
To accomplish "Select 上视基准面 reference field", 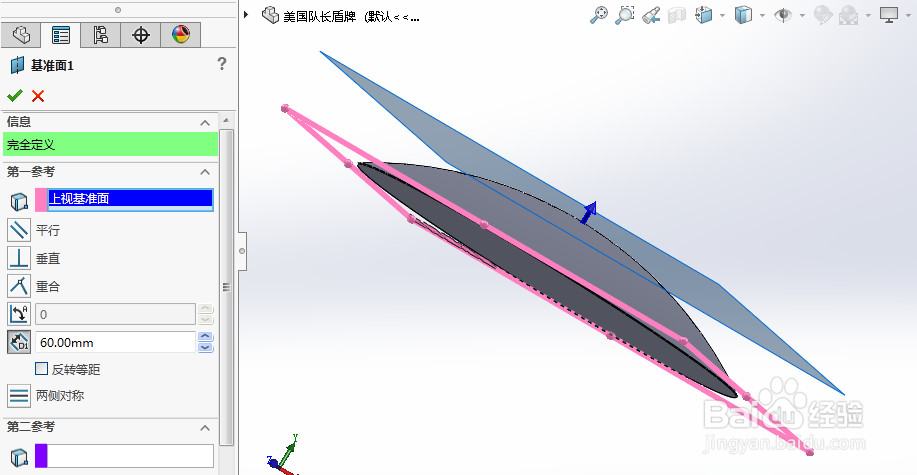I will [130, 200].
